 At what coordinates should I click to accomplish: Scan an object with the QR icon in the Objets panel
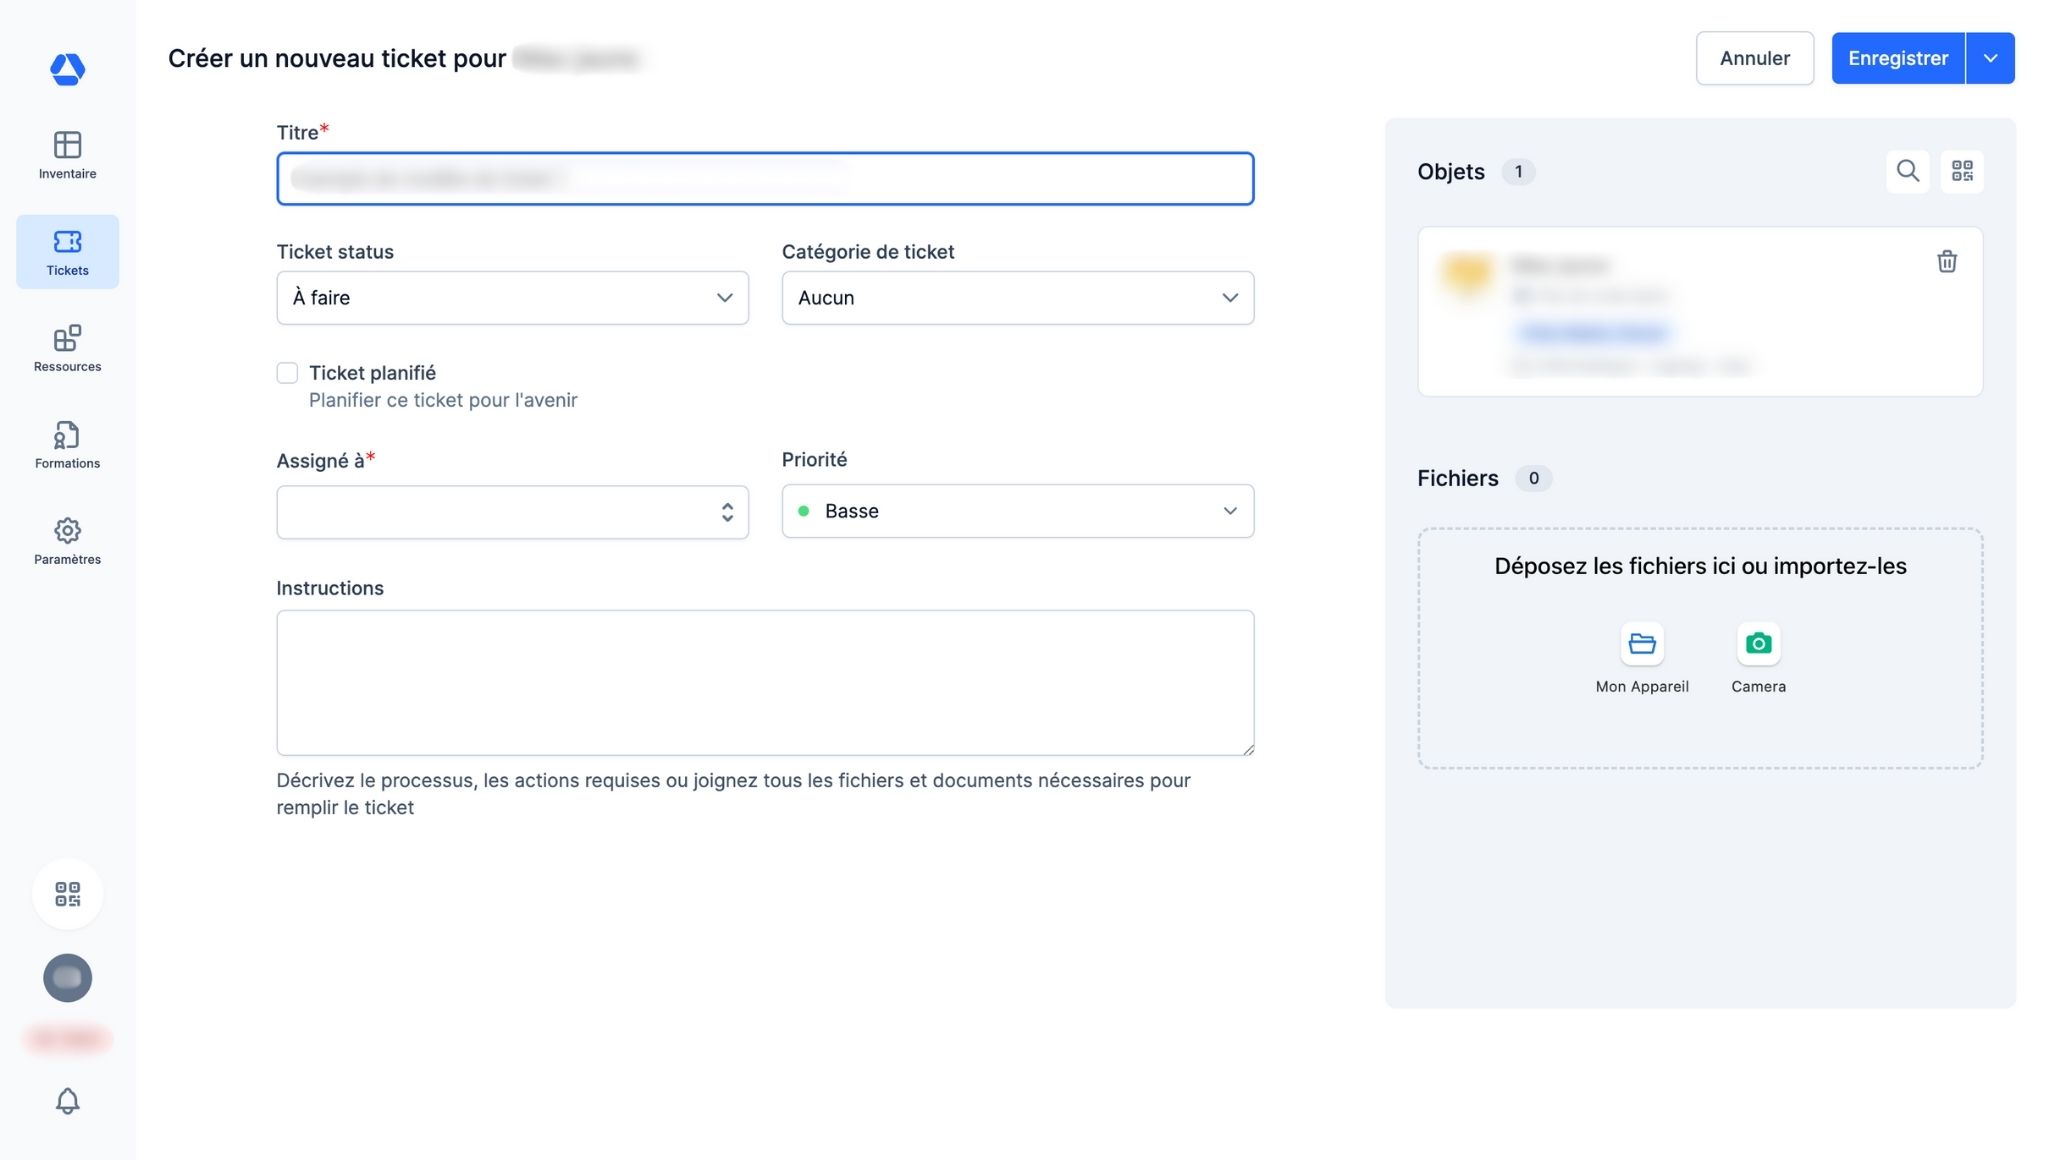click(1962, 171)
